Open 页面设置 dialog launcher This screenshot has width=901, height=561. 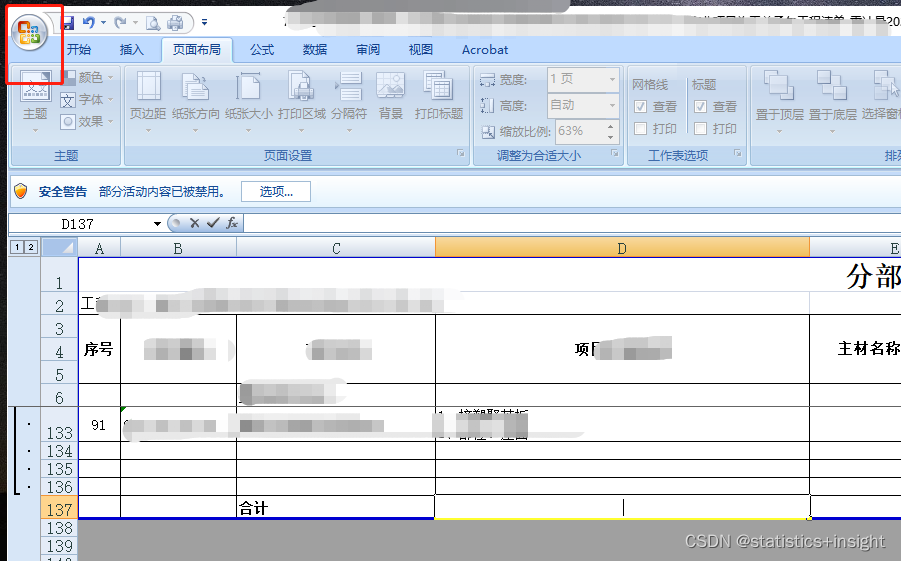(460, 153)
